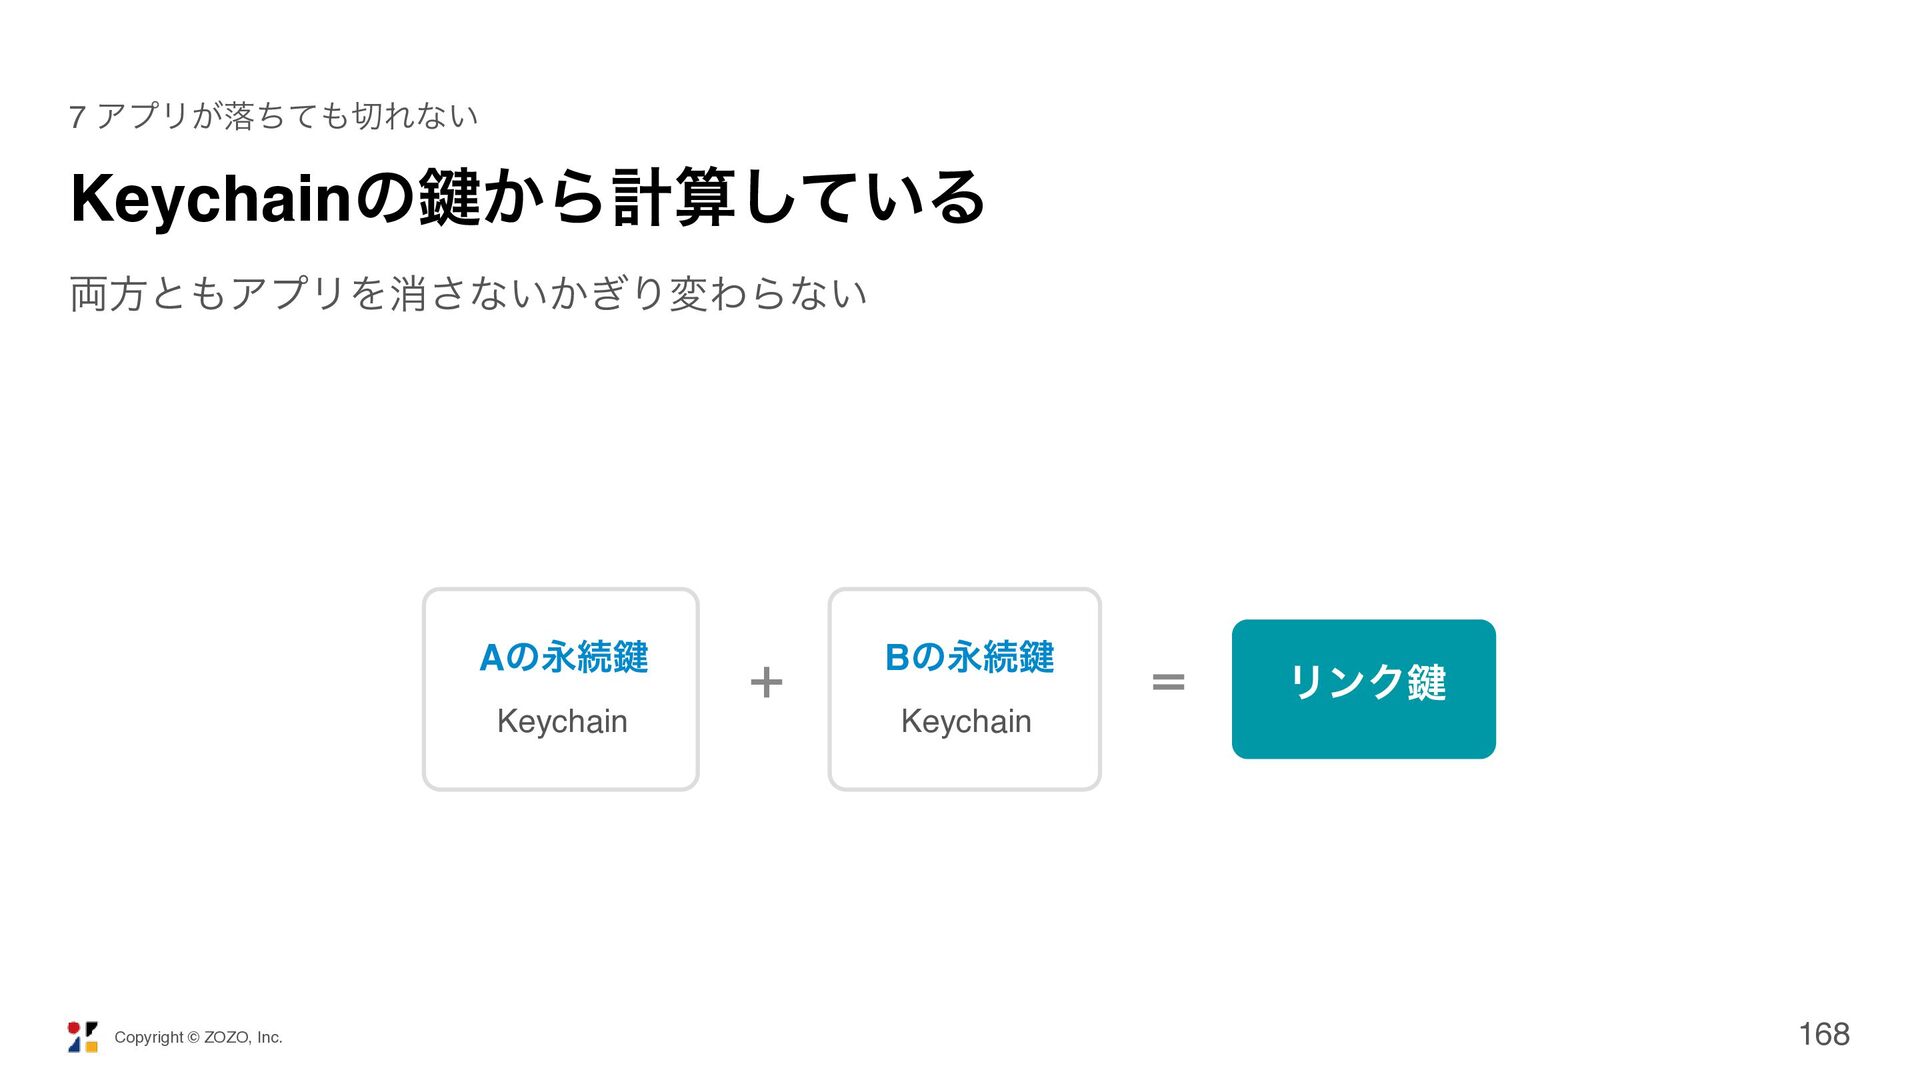Image resolution: width=1920 pixels, height=1080 pixels.
Task: Click the ZOZO logo icon
Action: click(83, 1037)
